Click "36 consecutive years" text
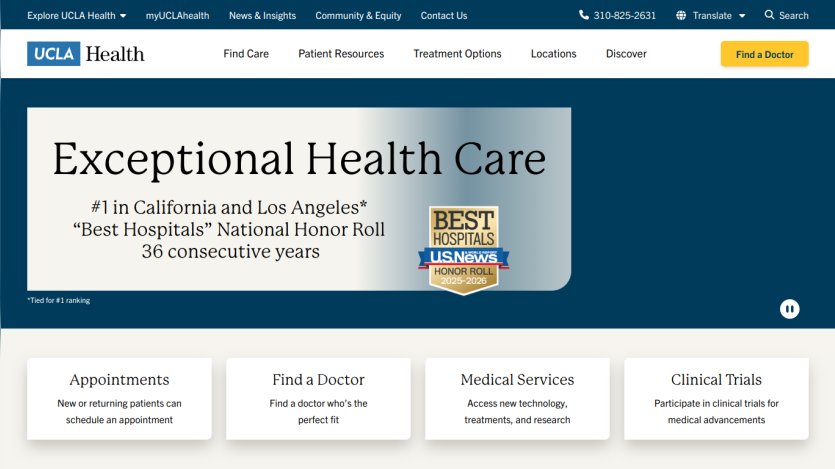The image size is (835, 469). coord(231,251)
